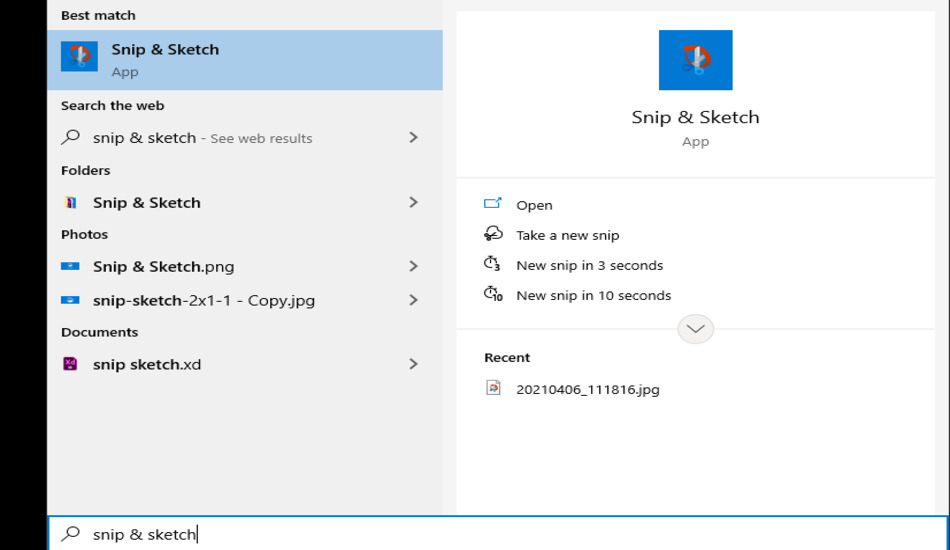Choose New snip in 3 seconds

tap(589, 265)
